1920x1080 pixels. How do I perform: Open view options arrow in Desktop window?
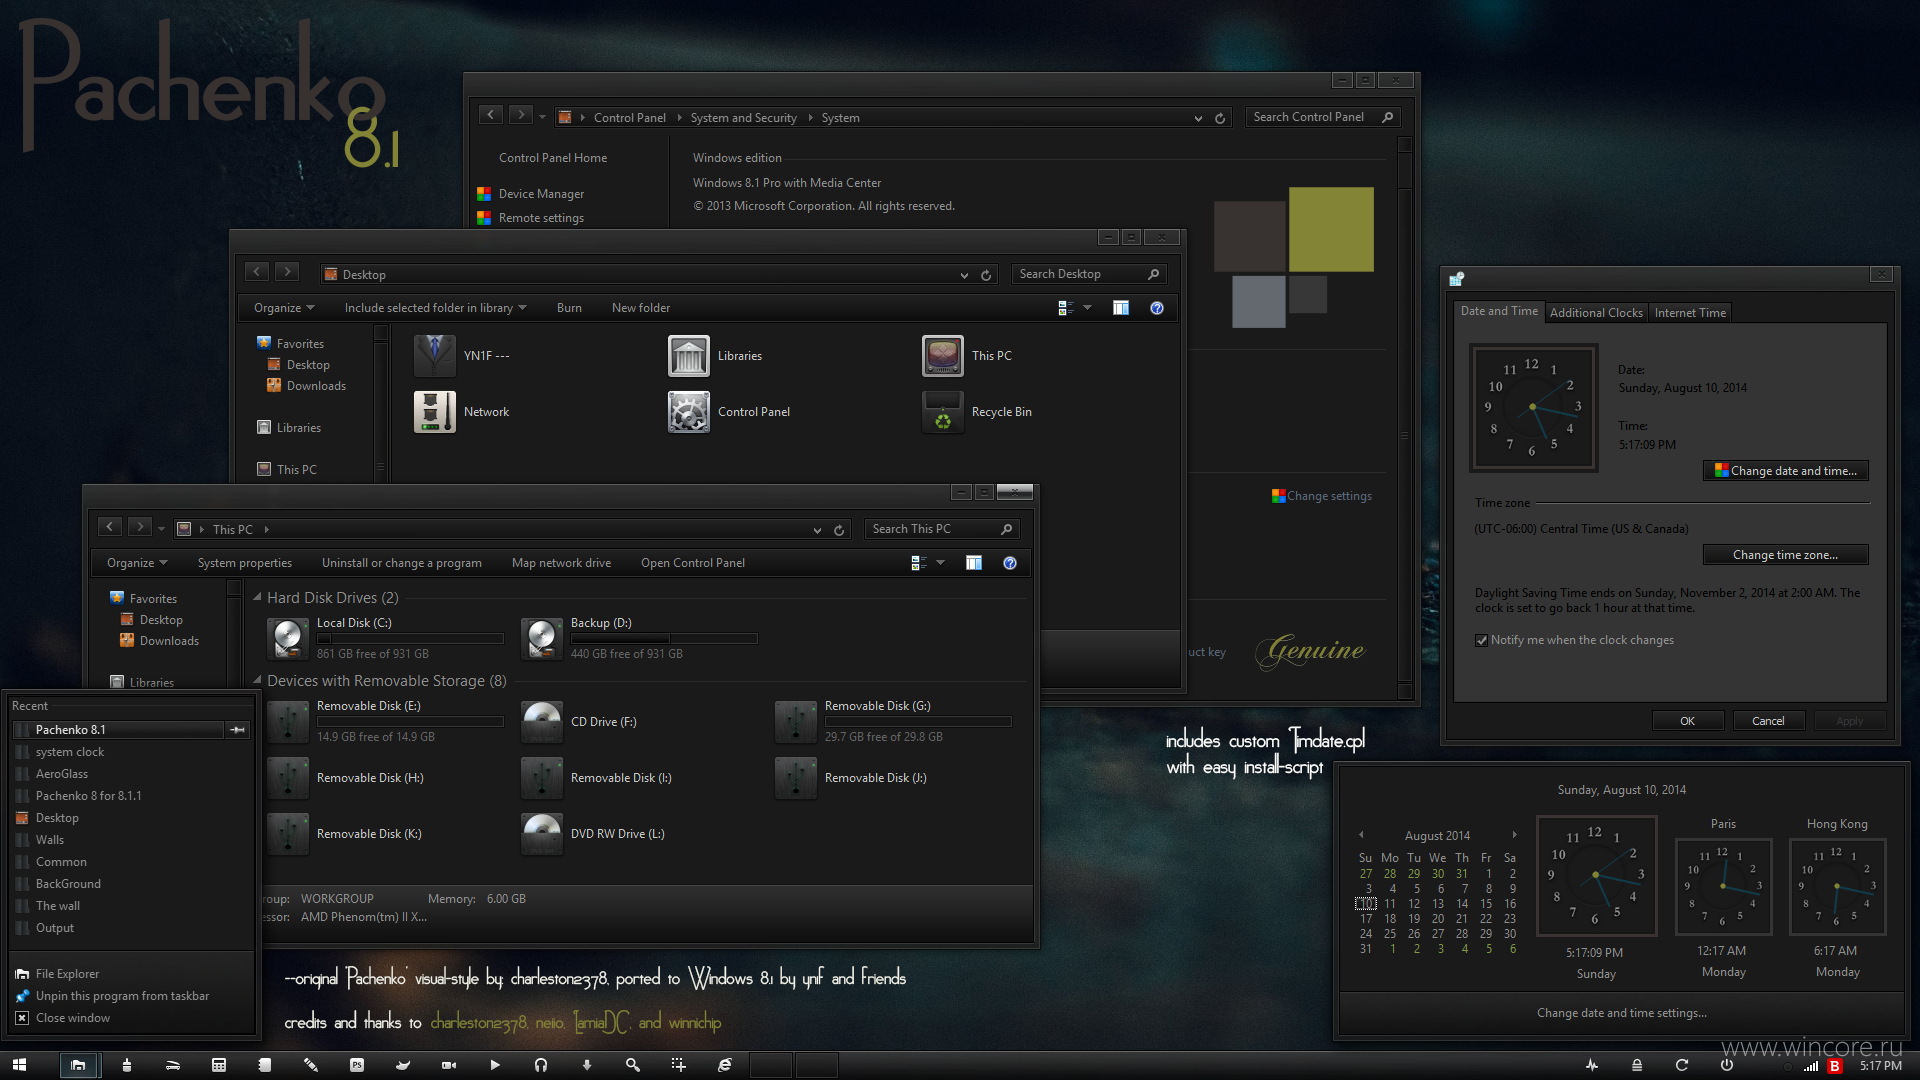[1087, 308]
